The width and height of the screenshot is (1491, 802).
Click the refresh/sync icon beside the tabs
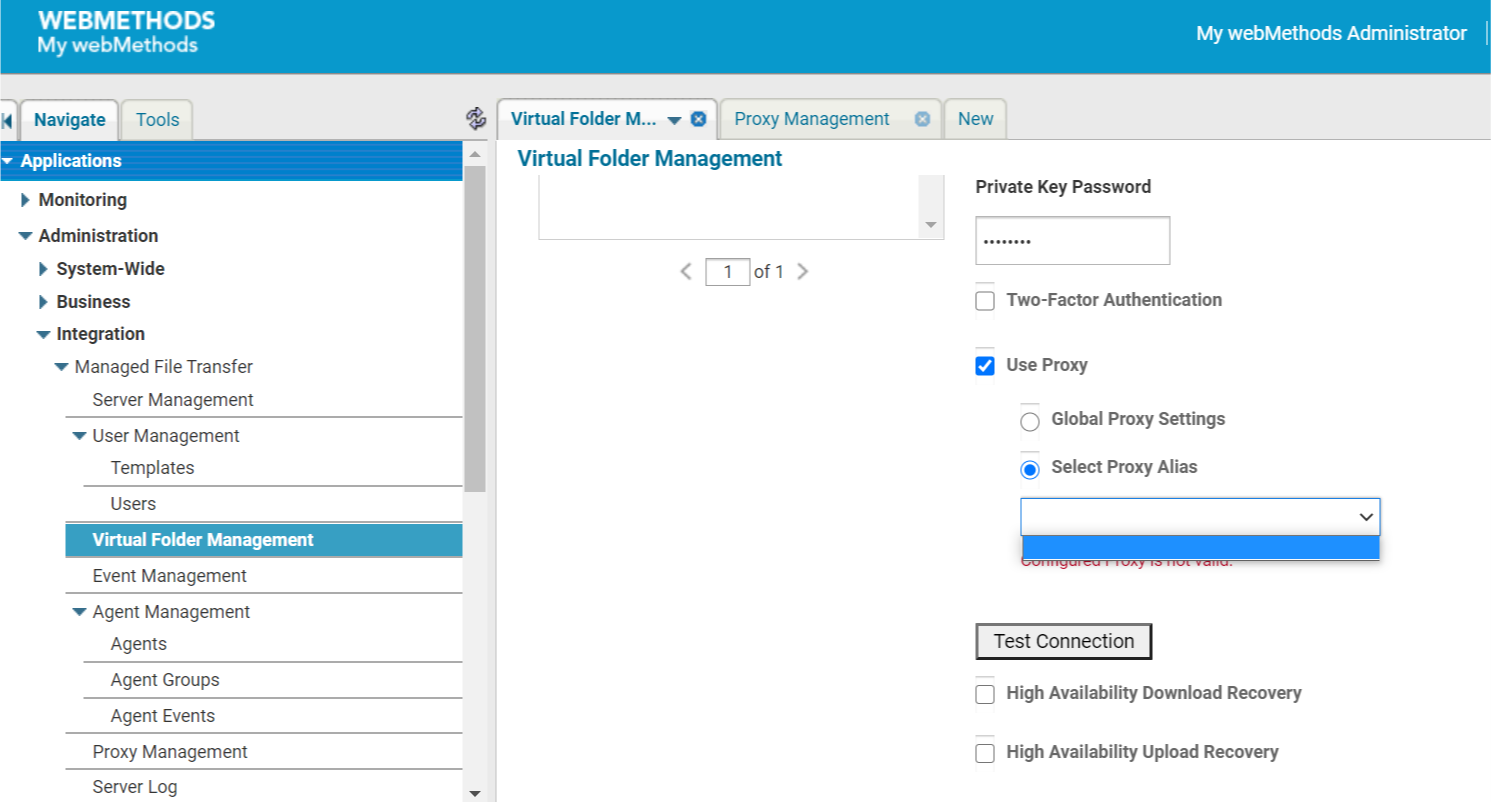[476, 119]
